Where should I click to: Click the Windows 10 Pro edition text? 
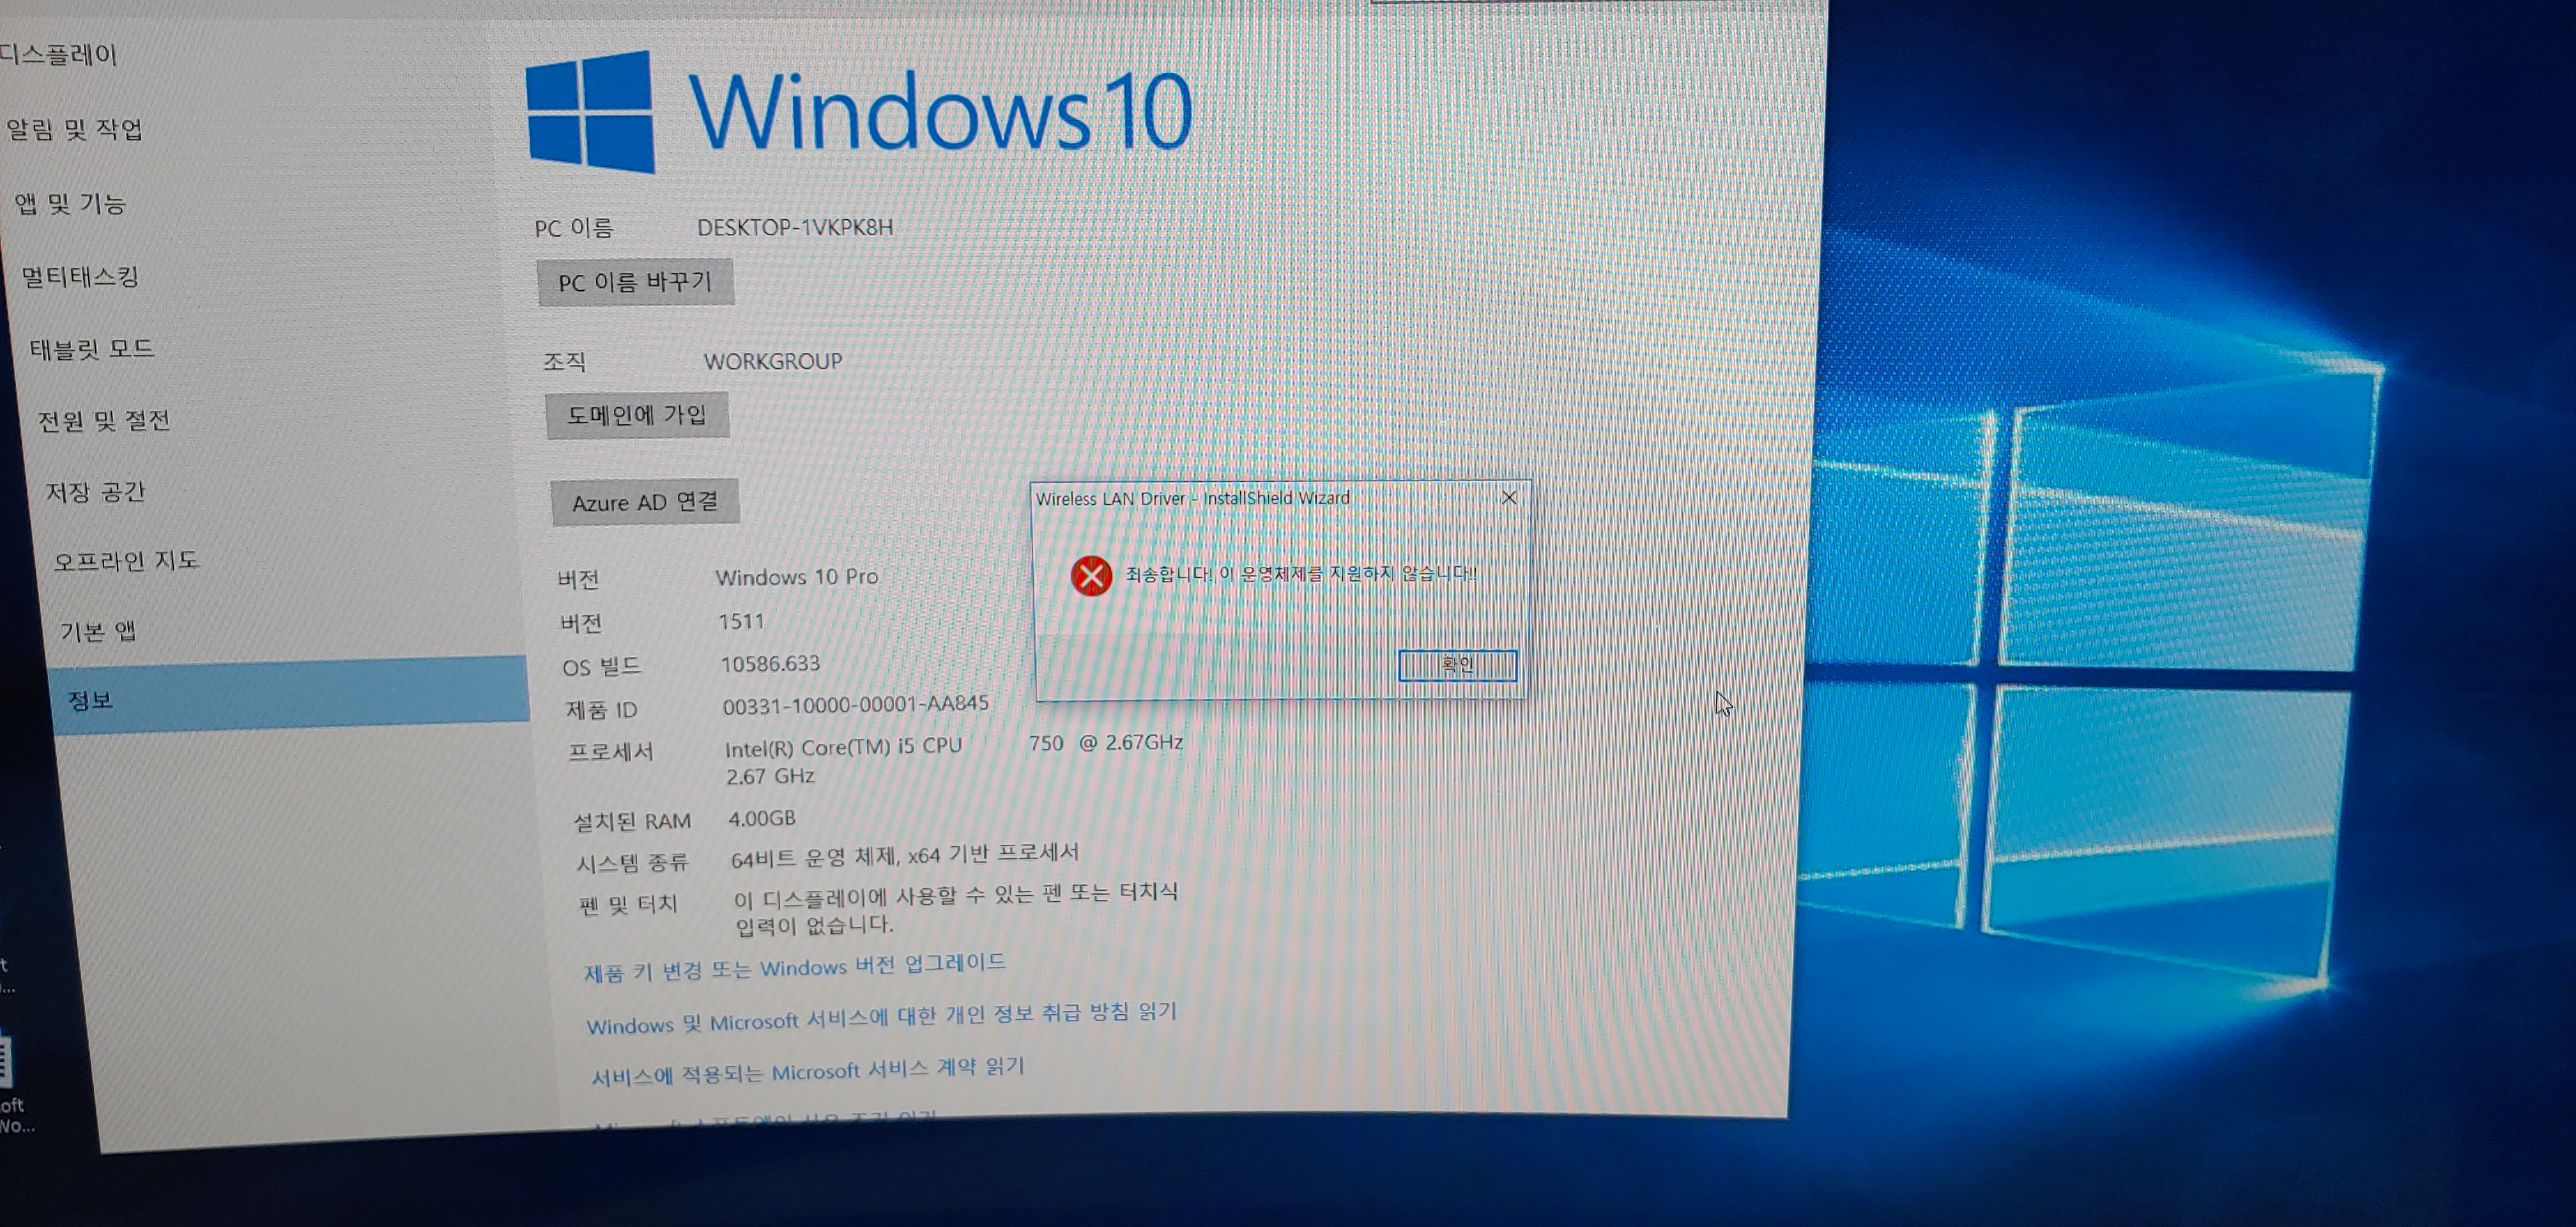(x=797, y=577)
